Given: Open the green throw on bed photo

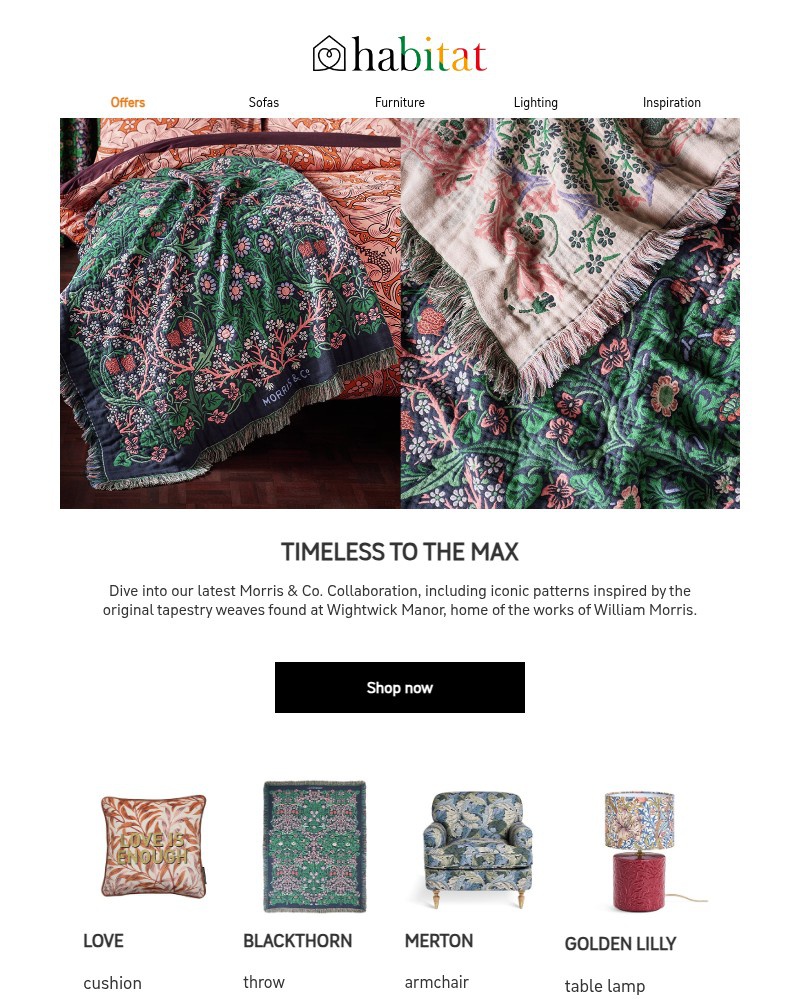Looking at the screenshot, I should (x=230, y=313).
